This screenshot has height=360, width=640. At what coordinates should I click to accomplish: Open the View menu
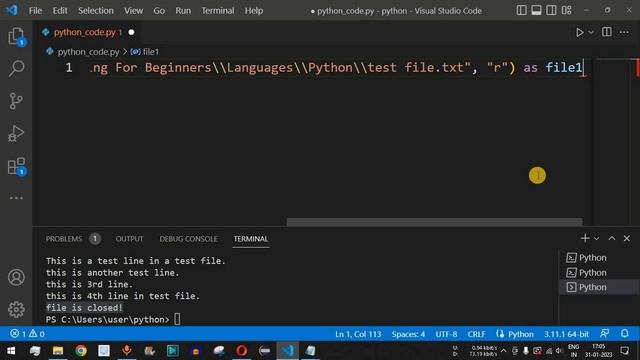[133, 11]
